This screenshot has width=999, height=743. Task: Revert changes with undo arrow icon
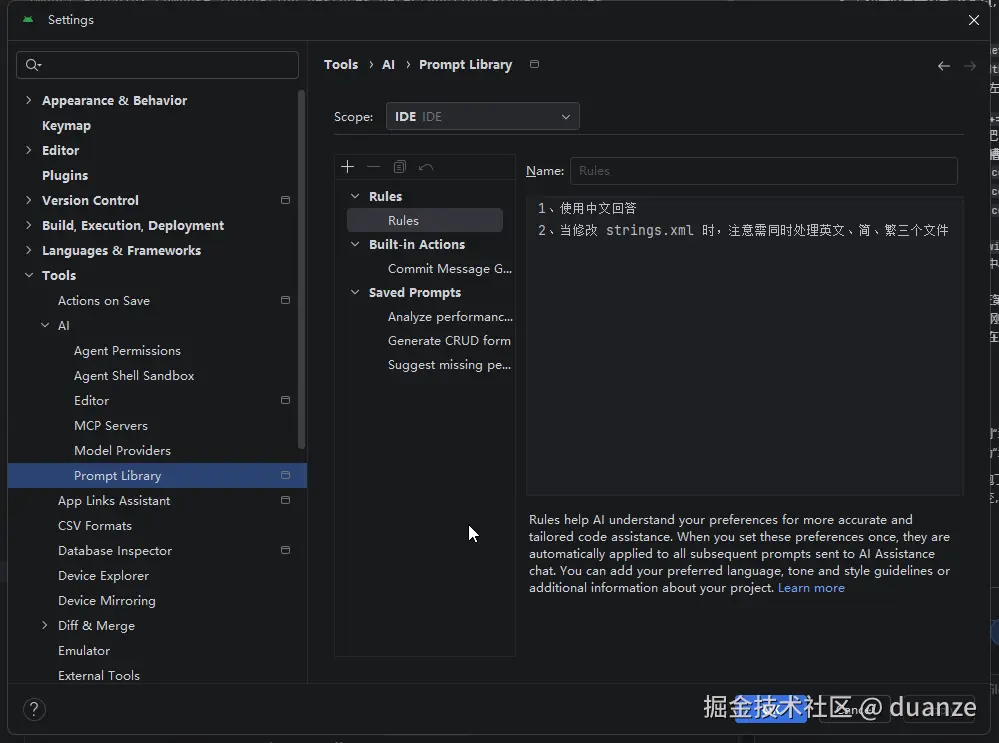click(x=426, y=167)
